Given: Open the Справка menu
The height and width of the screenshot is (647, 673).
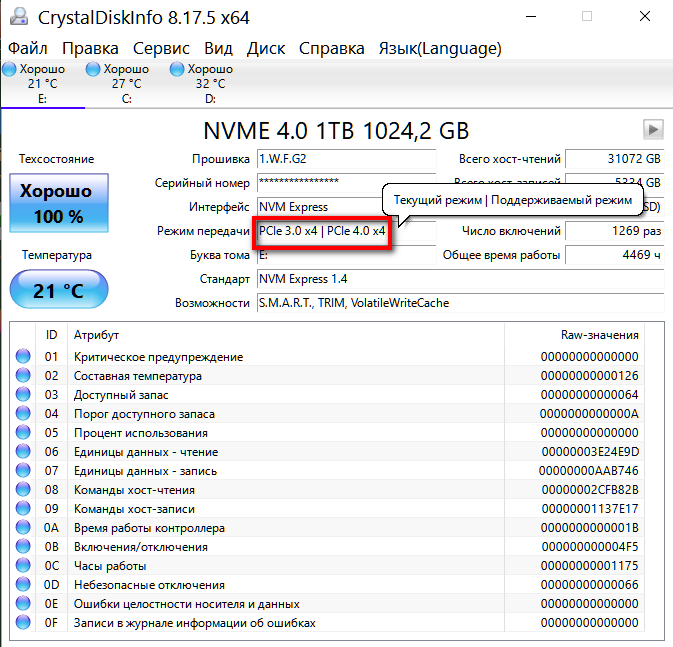Looking at the screenshot, I should (332, 49).
